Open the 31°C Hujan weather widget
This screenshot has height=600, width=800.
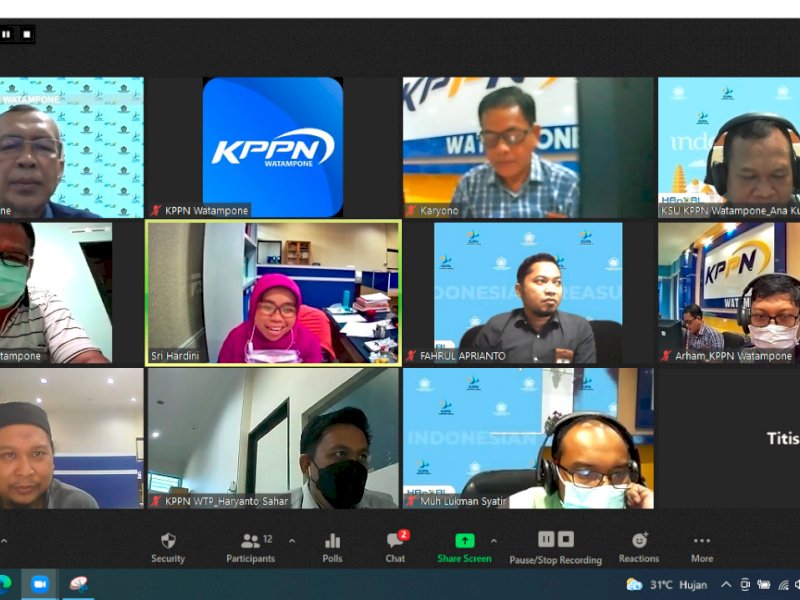pyautogui.click(x=667, y=585)
